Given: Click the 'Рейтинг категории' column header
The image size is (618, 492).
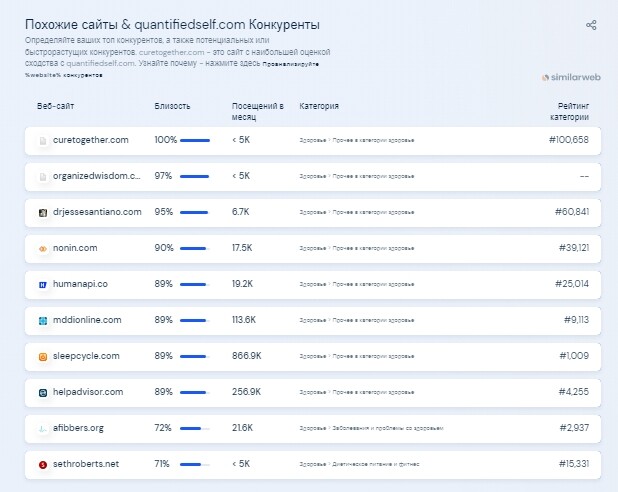Looking at the screenshot, I should point(570,112).
